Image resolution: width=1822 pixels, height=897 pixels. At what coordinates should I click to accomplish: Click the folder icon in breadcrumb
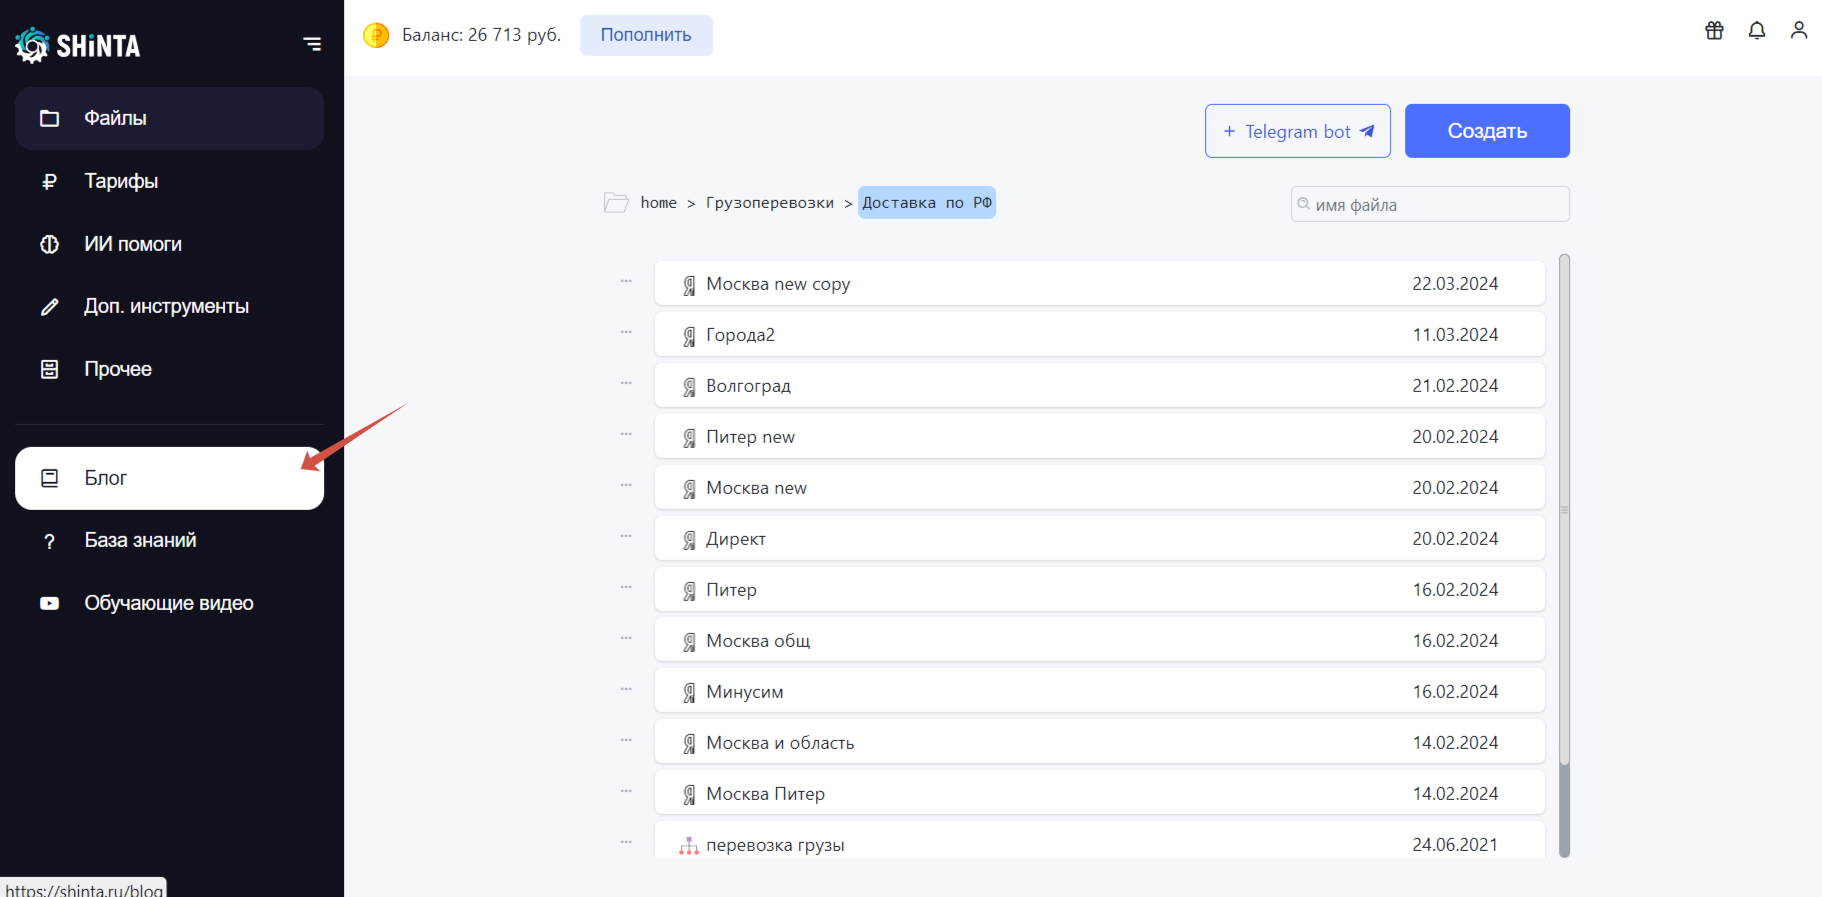click(x=616, y=202)
